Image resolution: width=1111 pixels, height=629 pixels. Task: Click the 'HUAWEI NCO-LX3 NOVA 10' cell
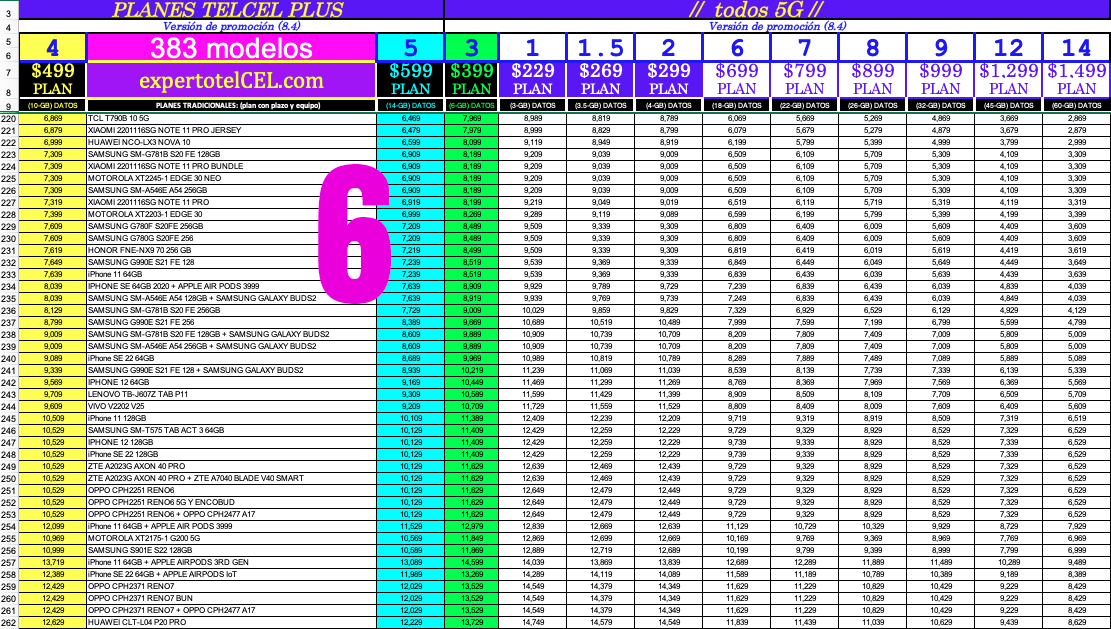pos(231,142)
